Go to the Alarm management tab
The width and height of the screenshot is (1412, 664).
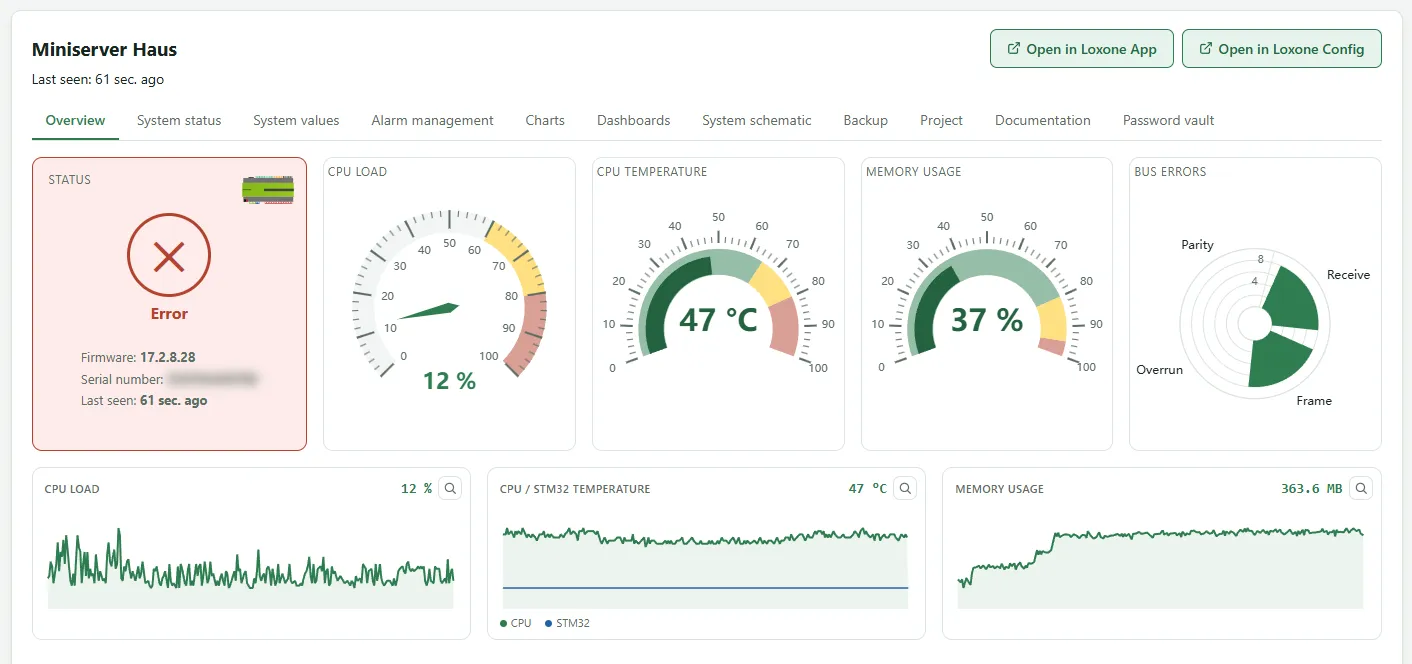[x=432, y=120]
